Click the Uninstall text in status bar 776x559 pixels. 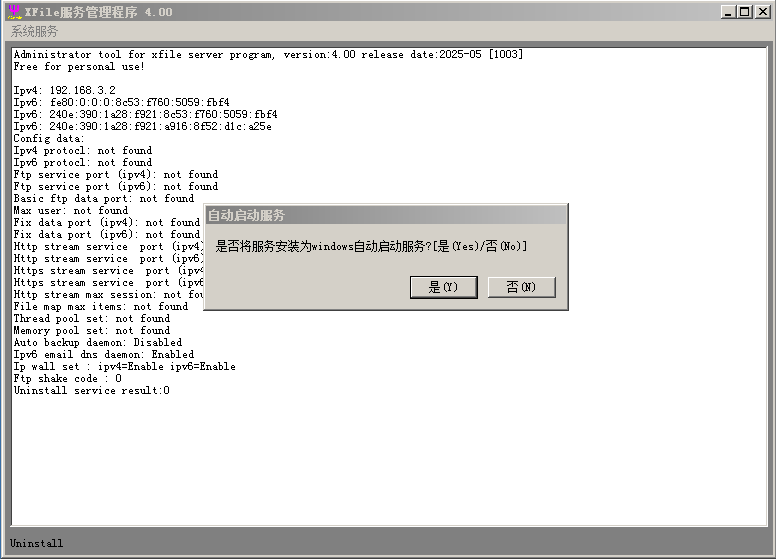(x=37, y=543)
